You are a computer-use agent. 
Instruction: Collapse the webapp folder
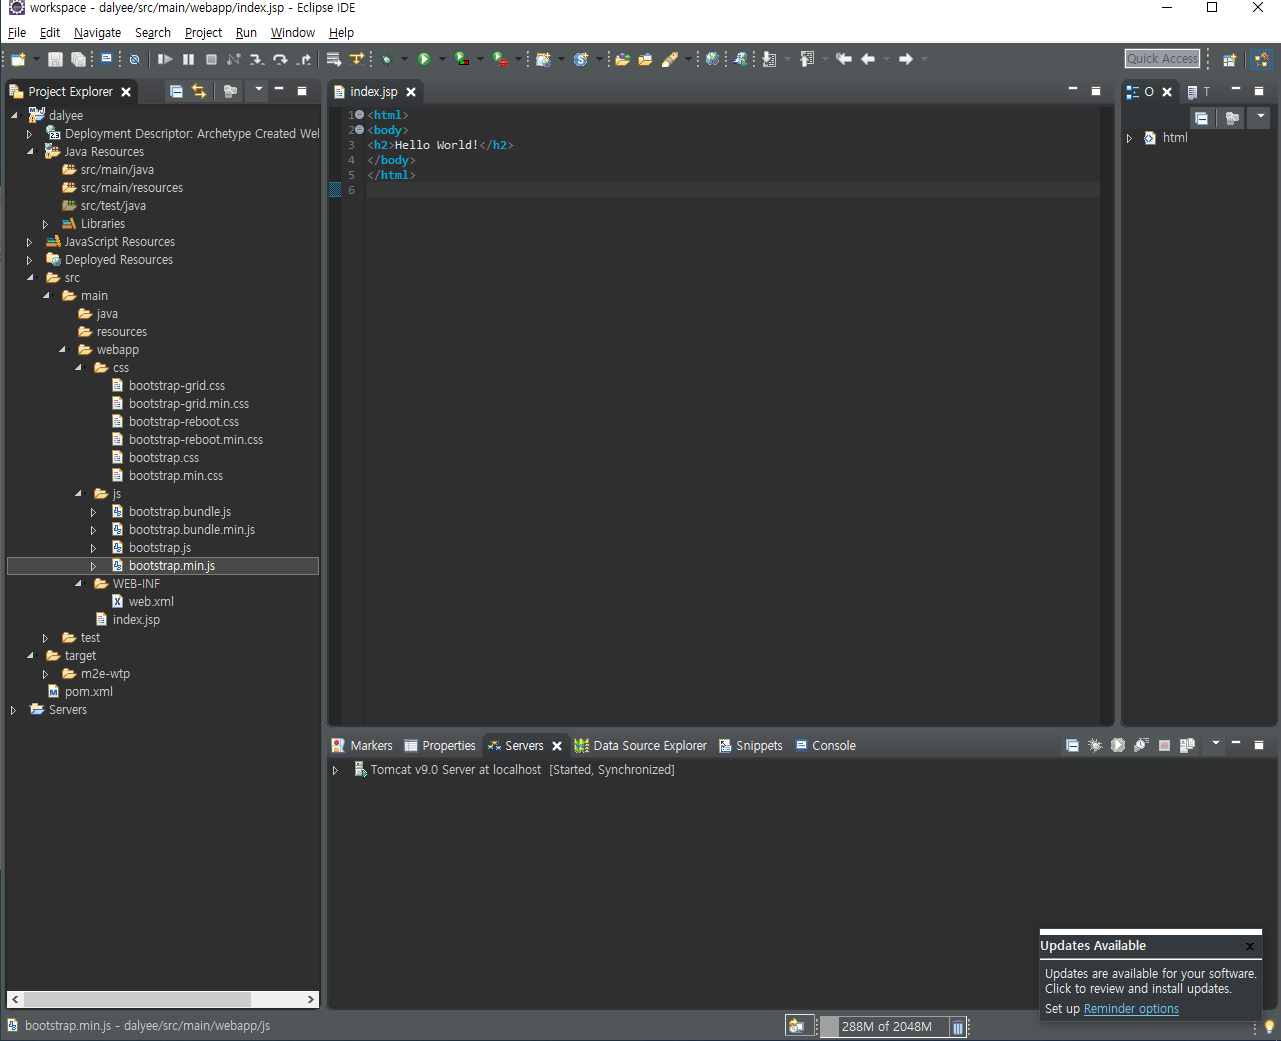[x=62, y=350]
